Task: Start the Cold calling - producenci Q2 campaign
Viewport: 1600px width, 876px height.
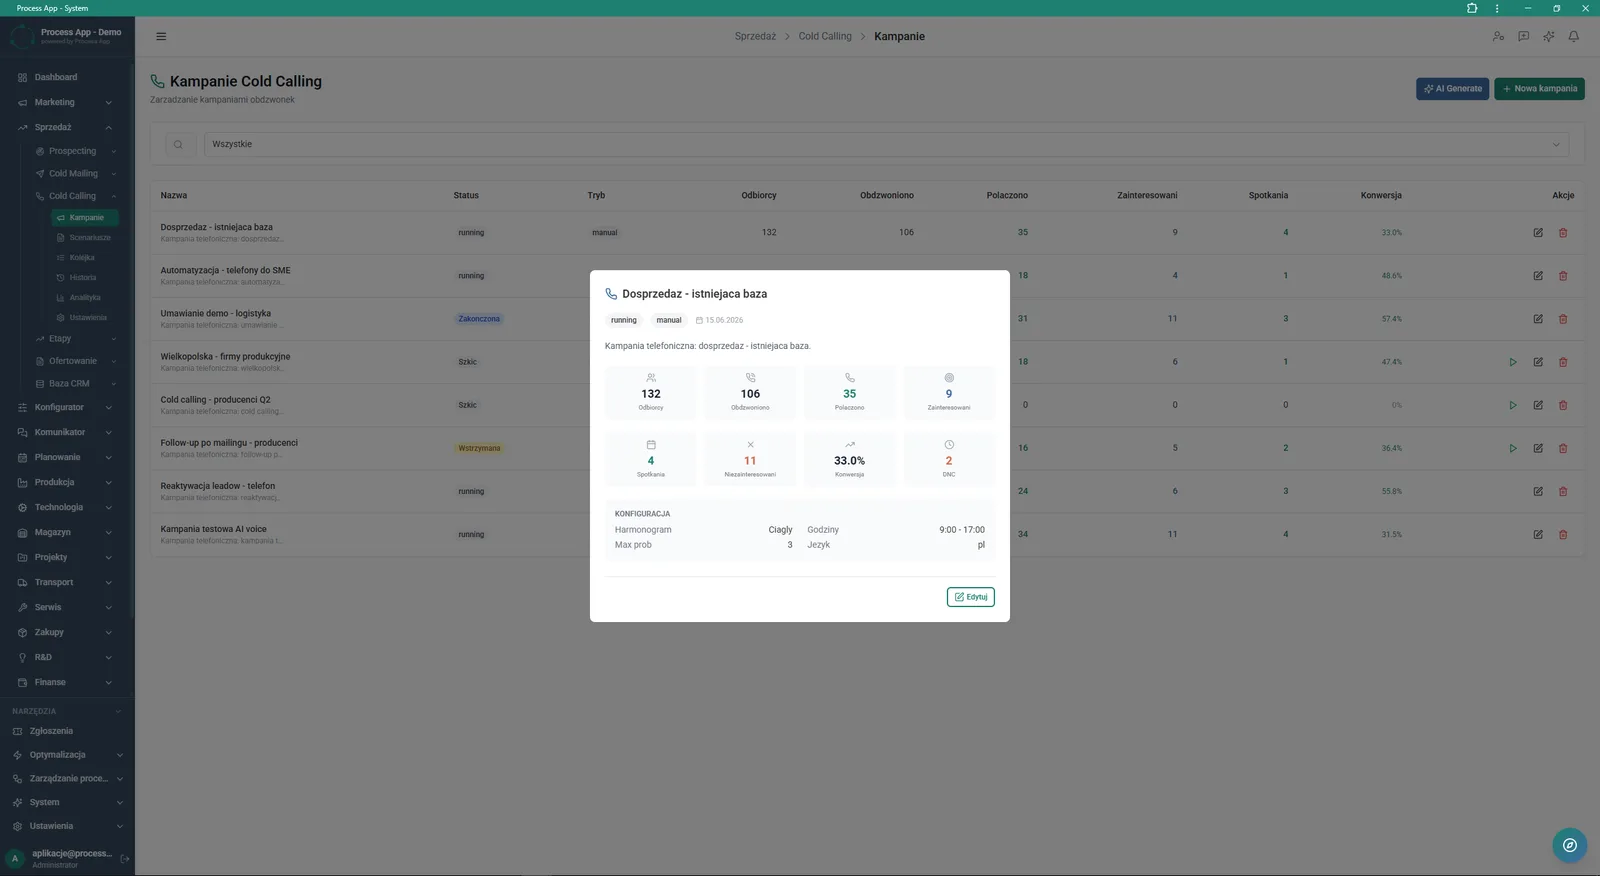Action: [1513, 405]
